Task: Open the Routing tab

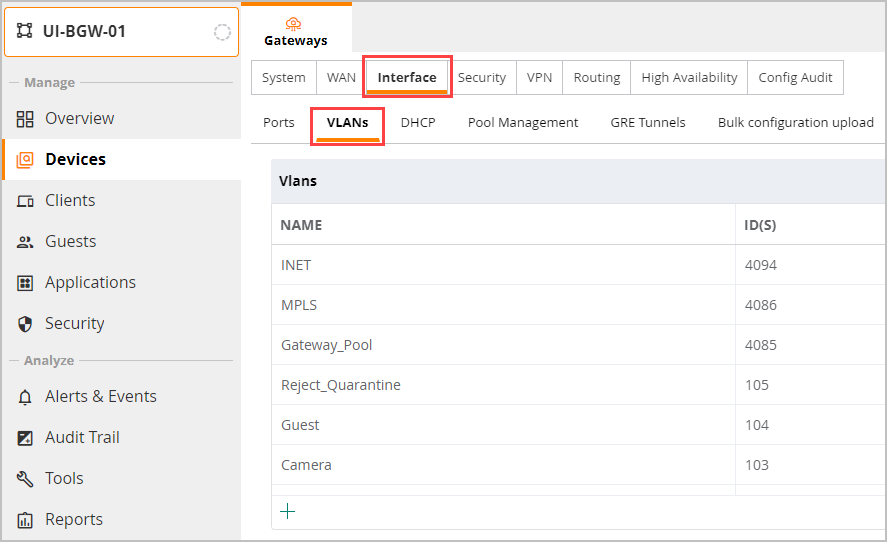Action: pyautogui.click(x=597, y=78)
